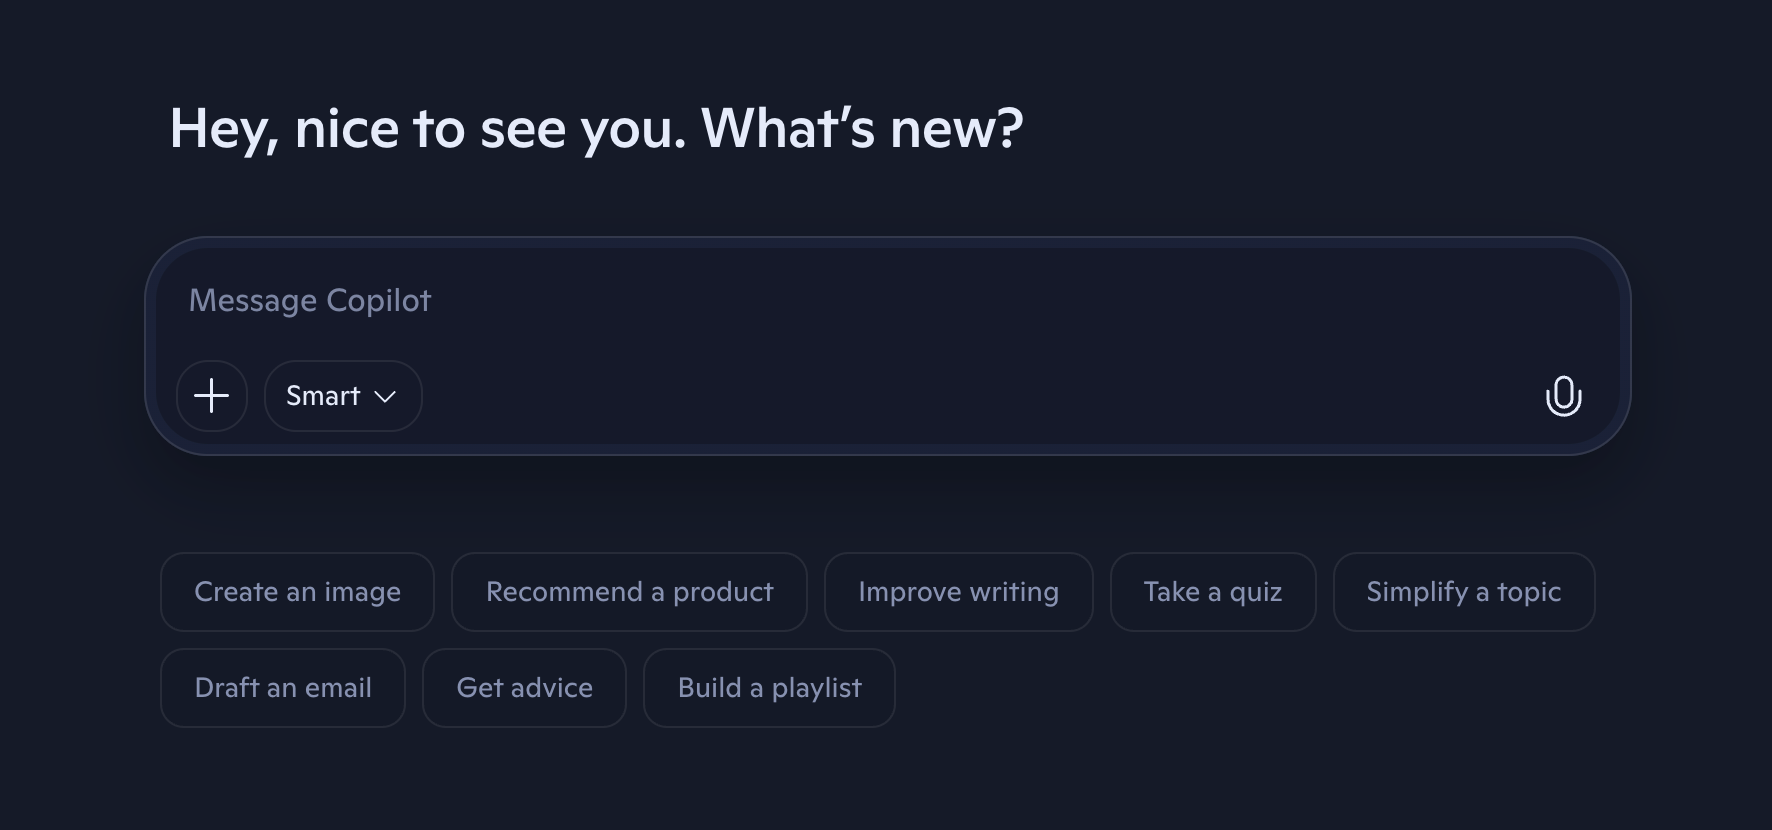Start voice input with microphone icon

coord(1563,396)
